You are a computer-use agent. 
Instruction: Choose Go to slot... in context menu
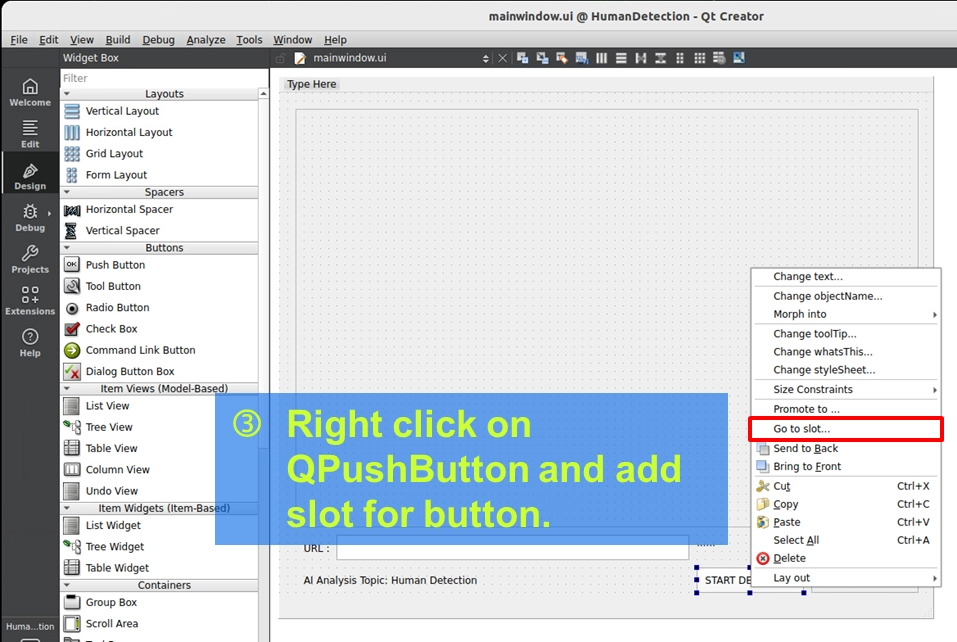click(846, 429)
